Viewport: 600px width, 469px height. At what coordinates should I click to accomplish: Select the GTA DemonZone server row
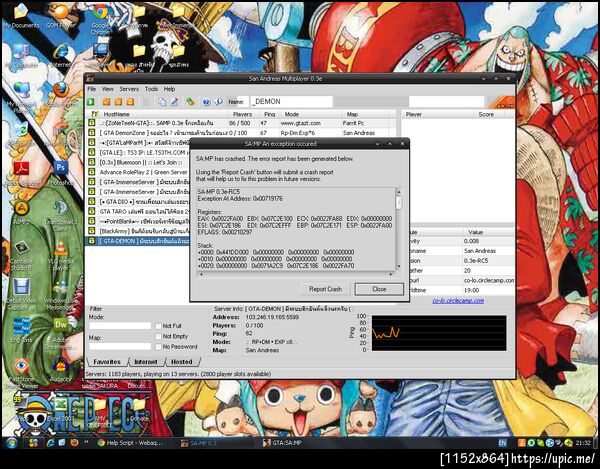240,133
